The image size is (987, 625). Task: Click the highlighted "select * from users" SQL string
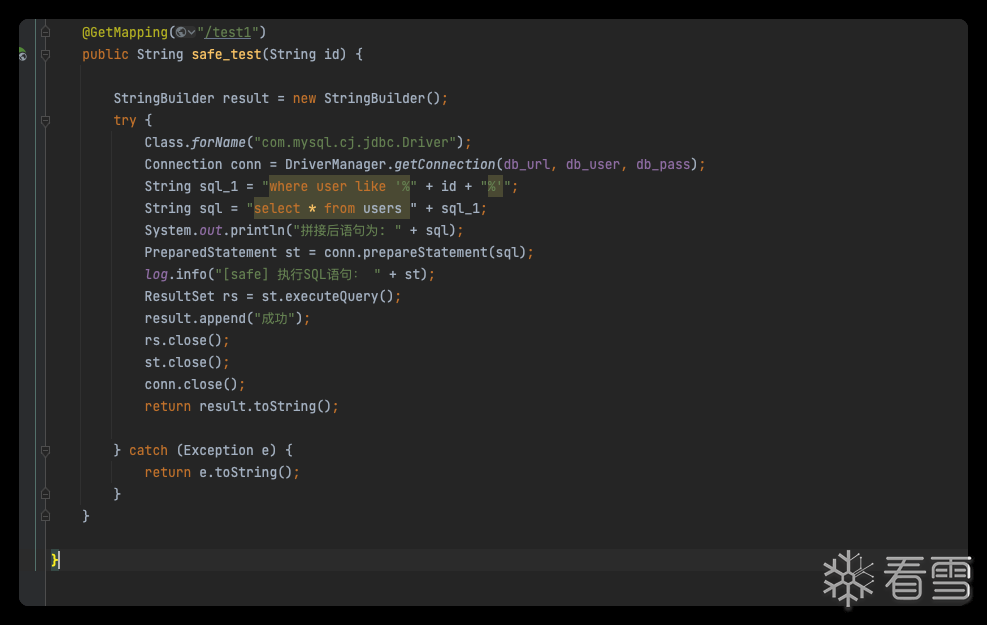pos(328,209)
